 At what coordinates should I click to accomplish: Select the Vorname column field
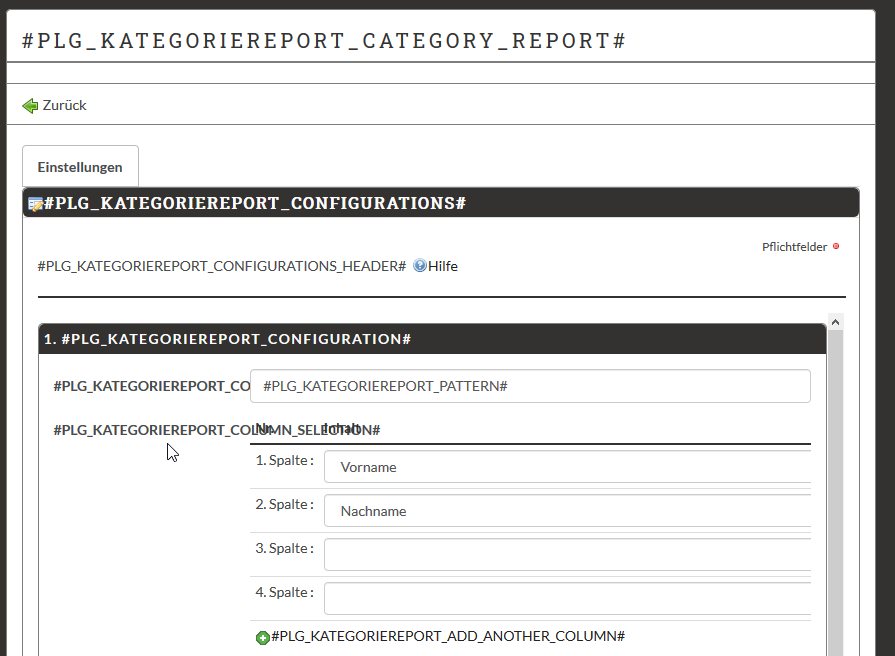point(566,467)
